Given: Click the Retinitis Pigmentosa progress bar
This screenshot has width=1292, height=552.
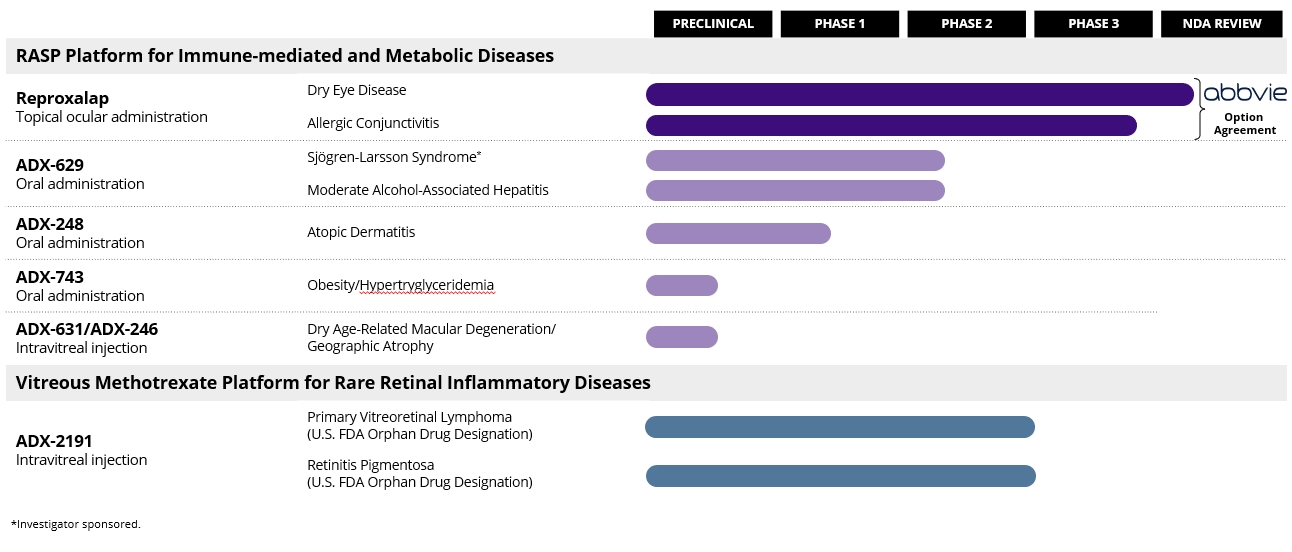Looking at the screenshot, I should [x=840, y=476].
